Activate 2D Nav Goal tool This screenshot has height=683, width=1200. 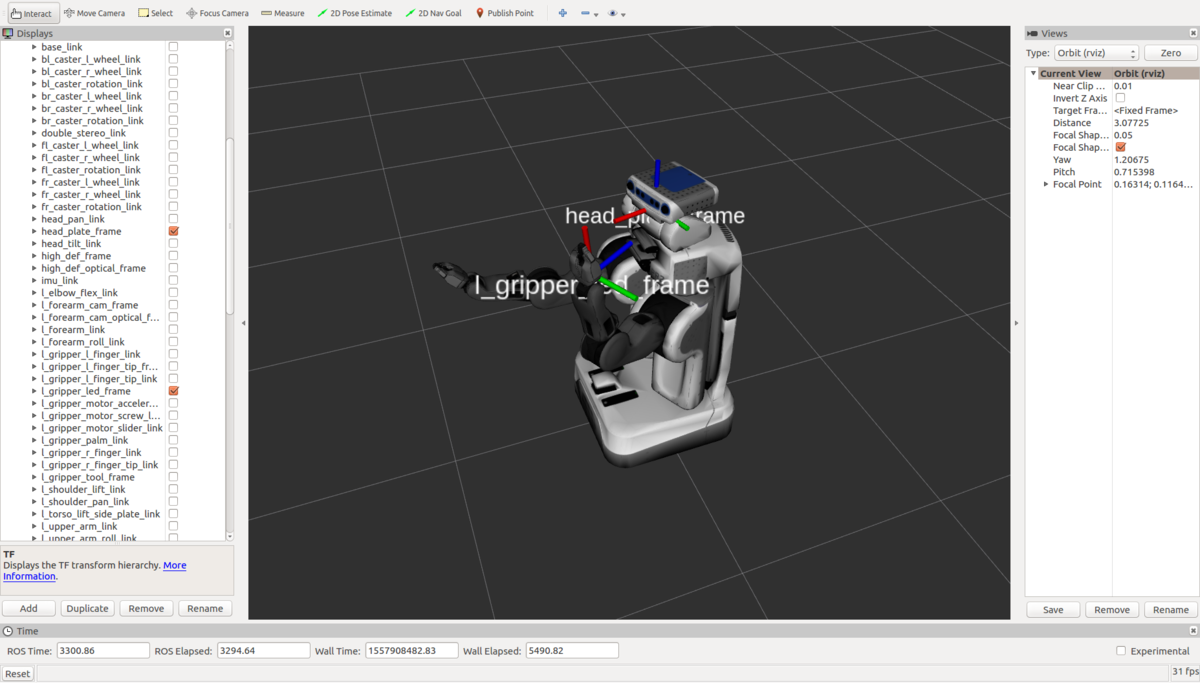433,13
